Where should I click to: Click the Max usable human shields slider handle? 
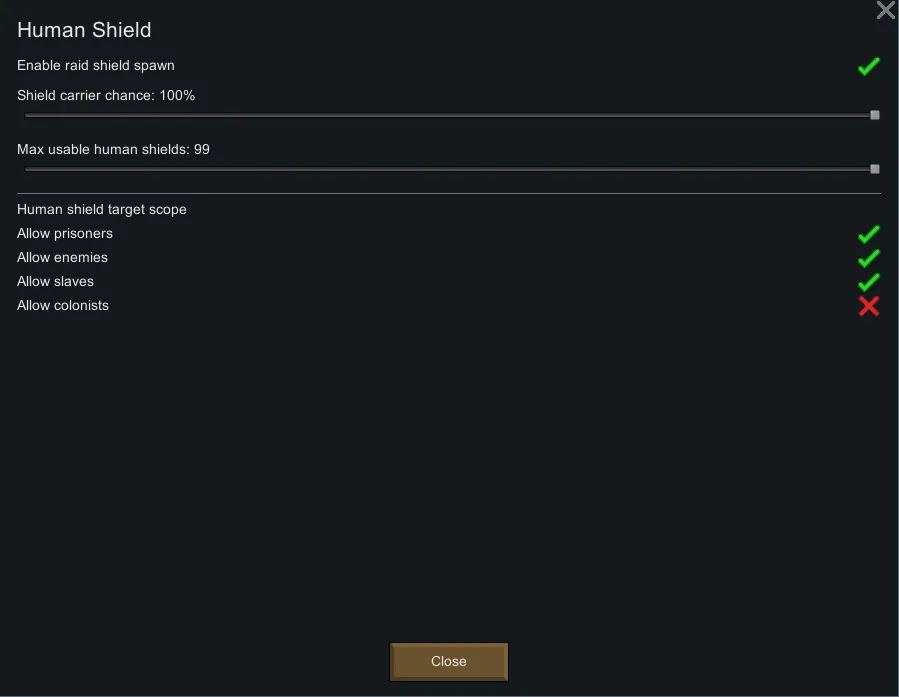[875, 169]
